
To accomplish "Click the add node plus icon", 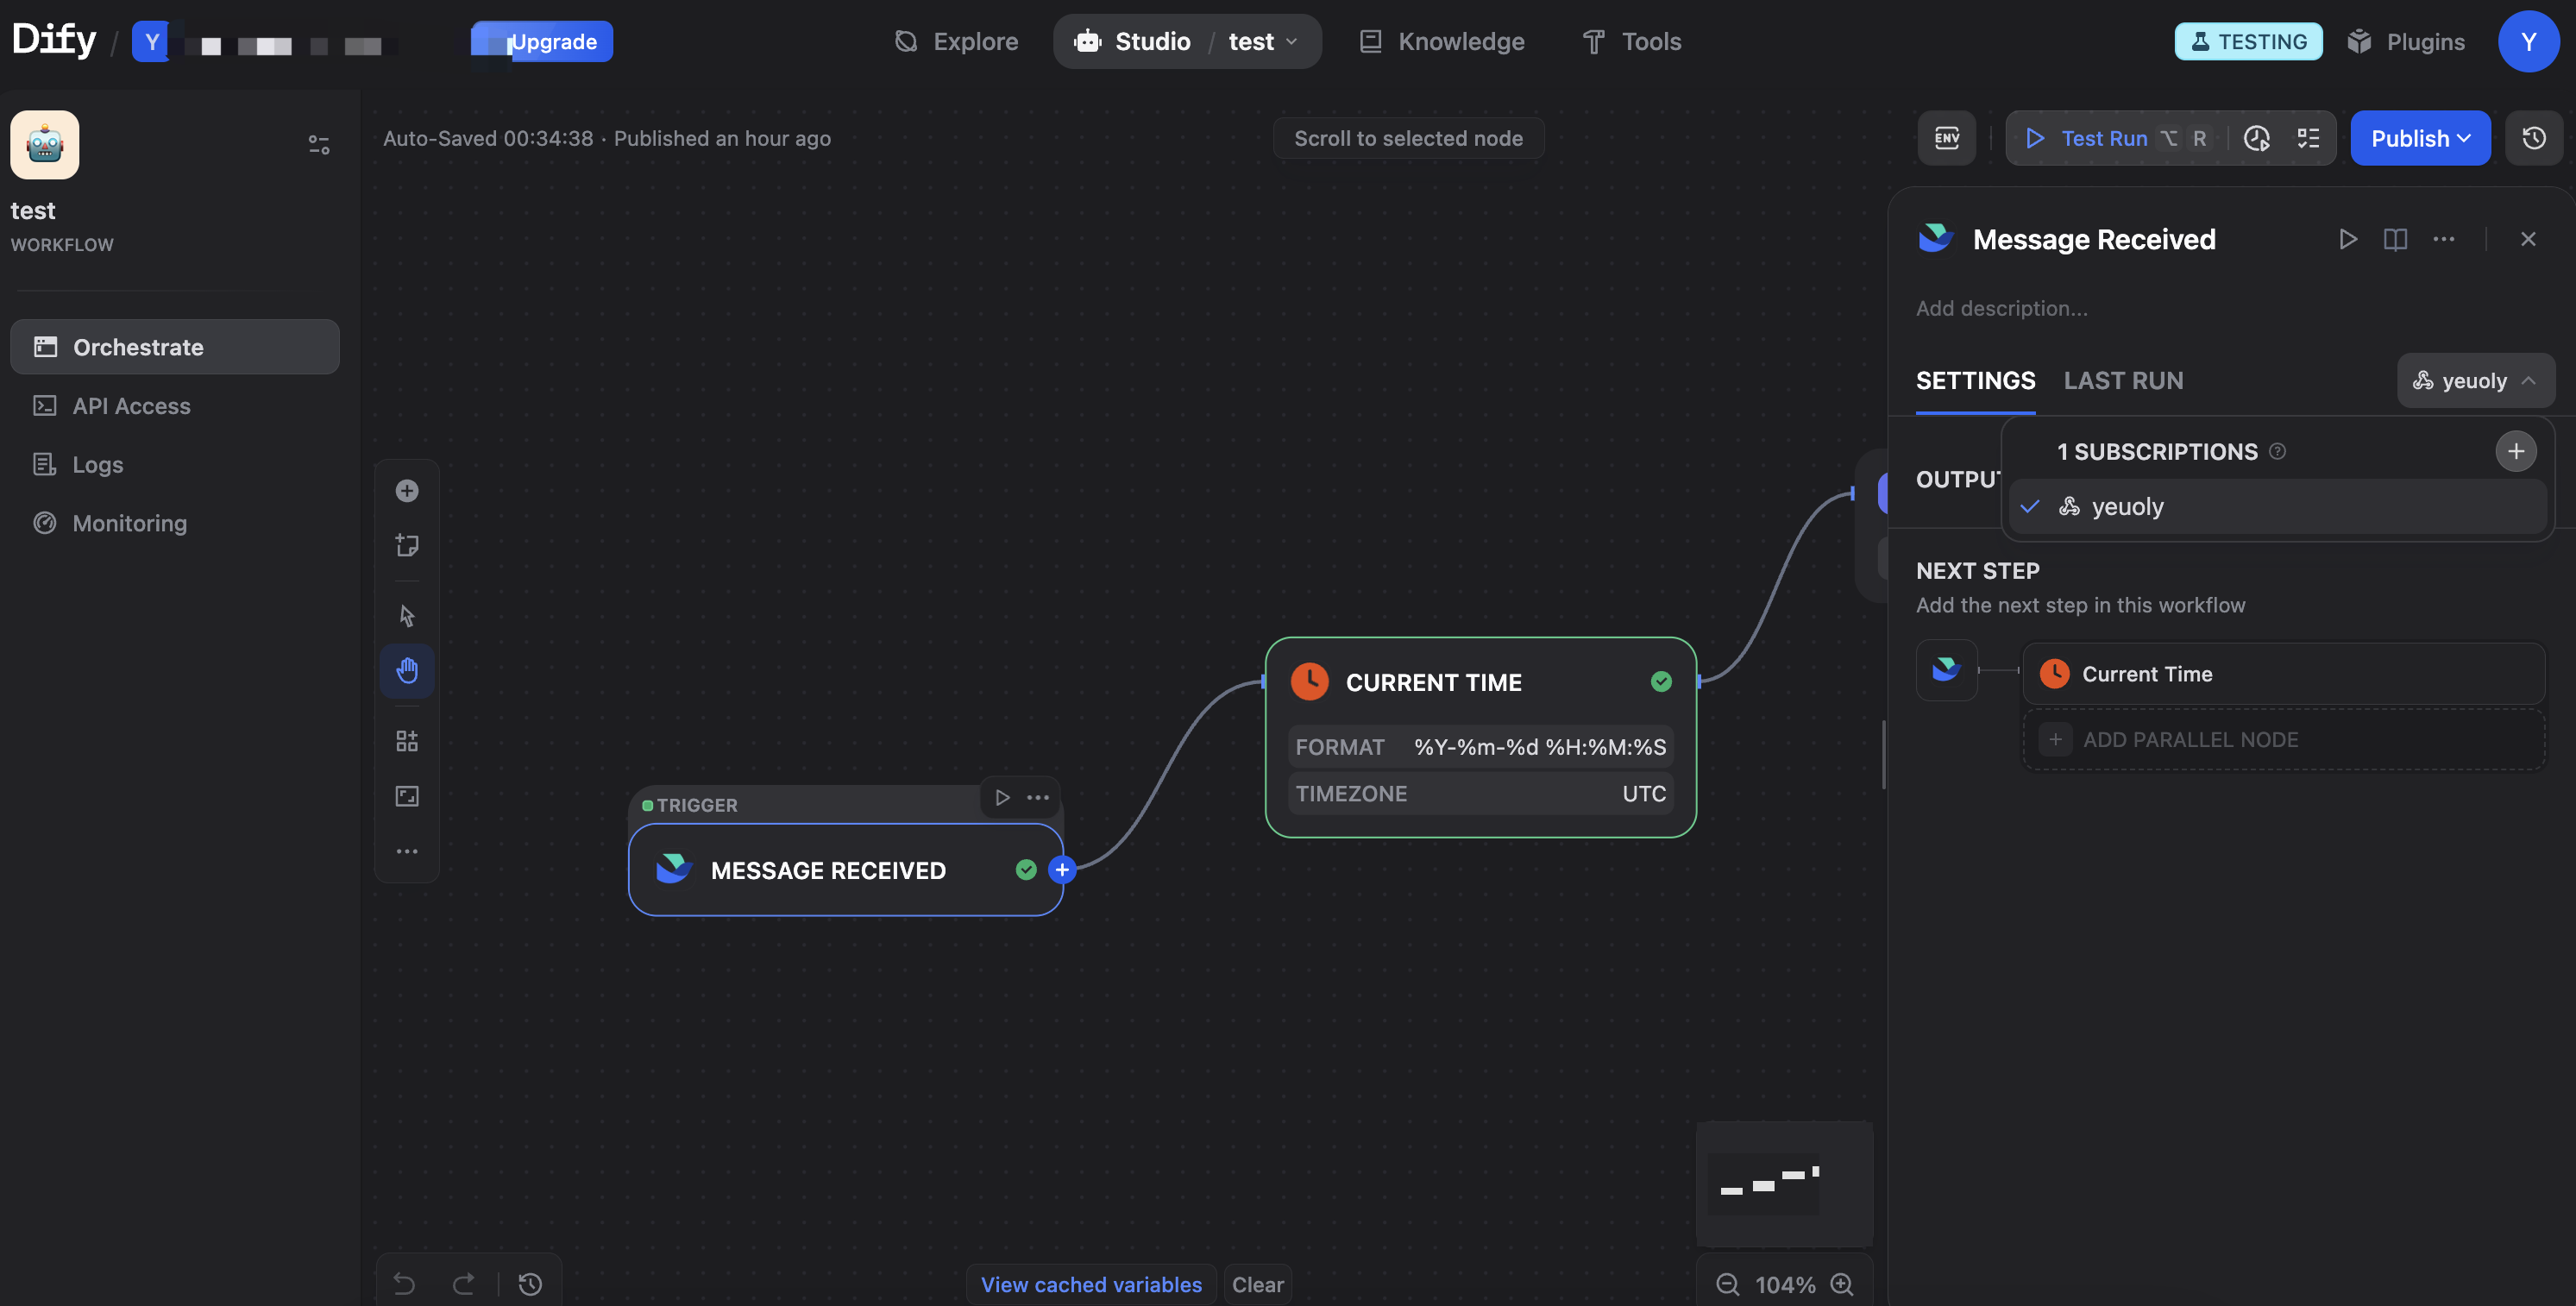I will (406, 491).
